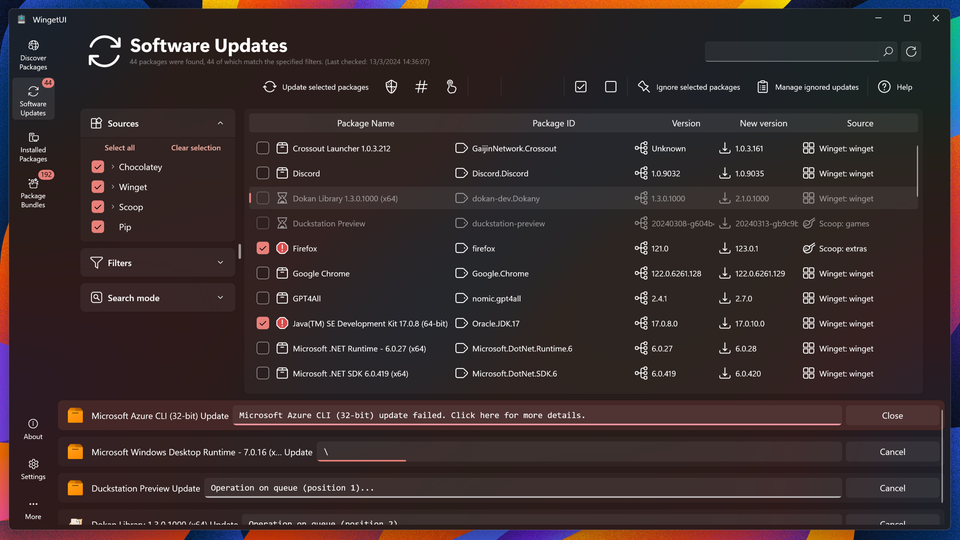The width and height of the screenshot is (960, 540).
Task: Expand the Search mode section
Action: click(x=158, y=298)
